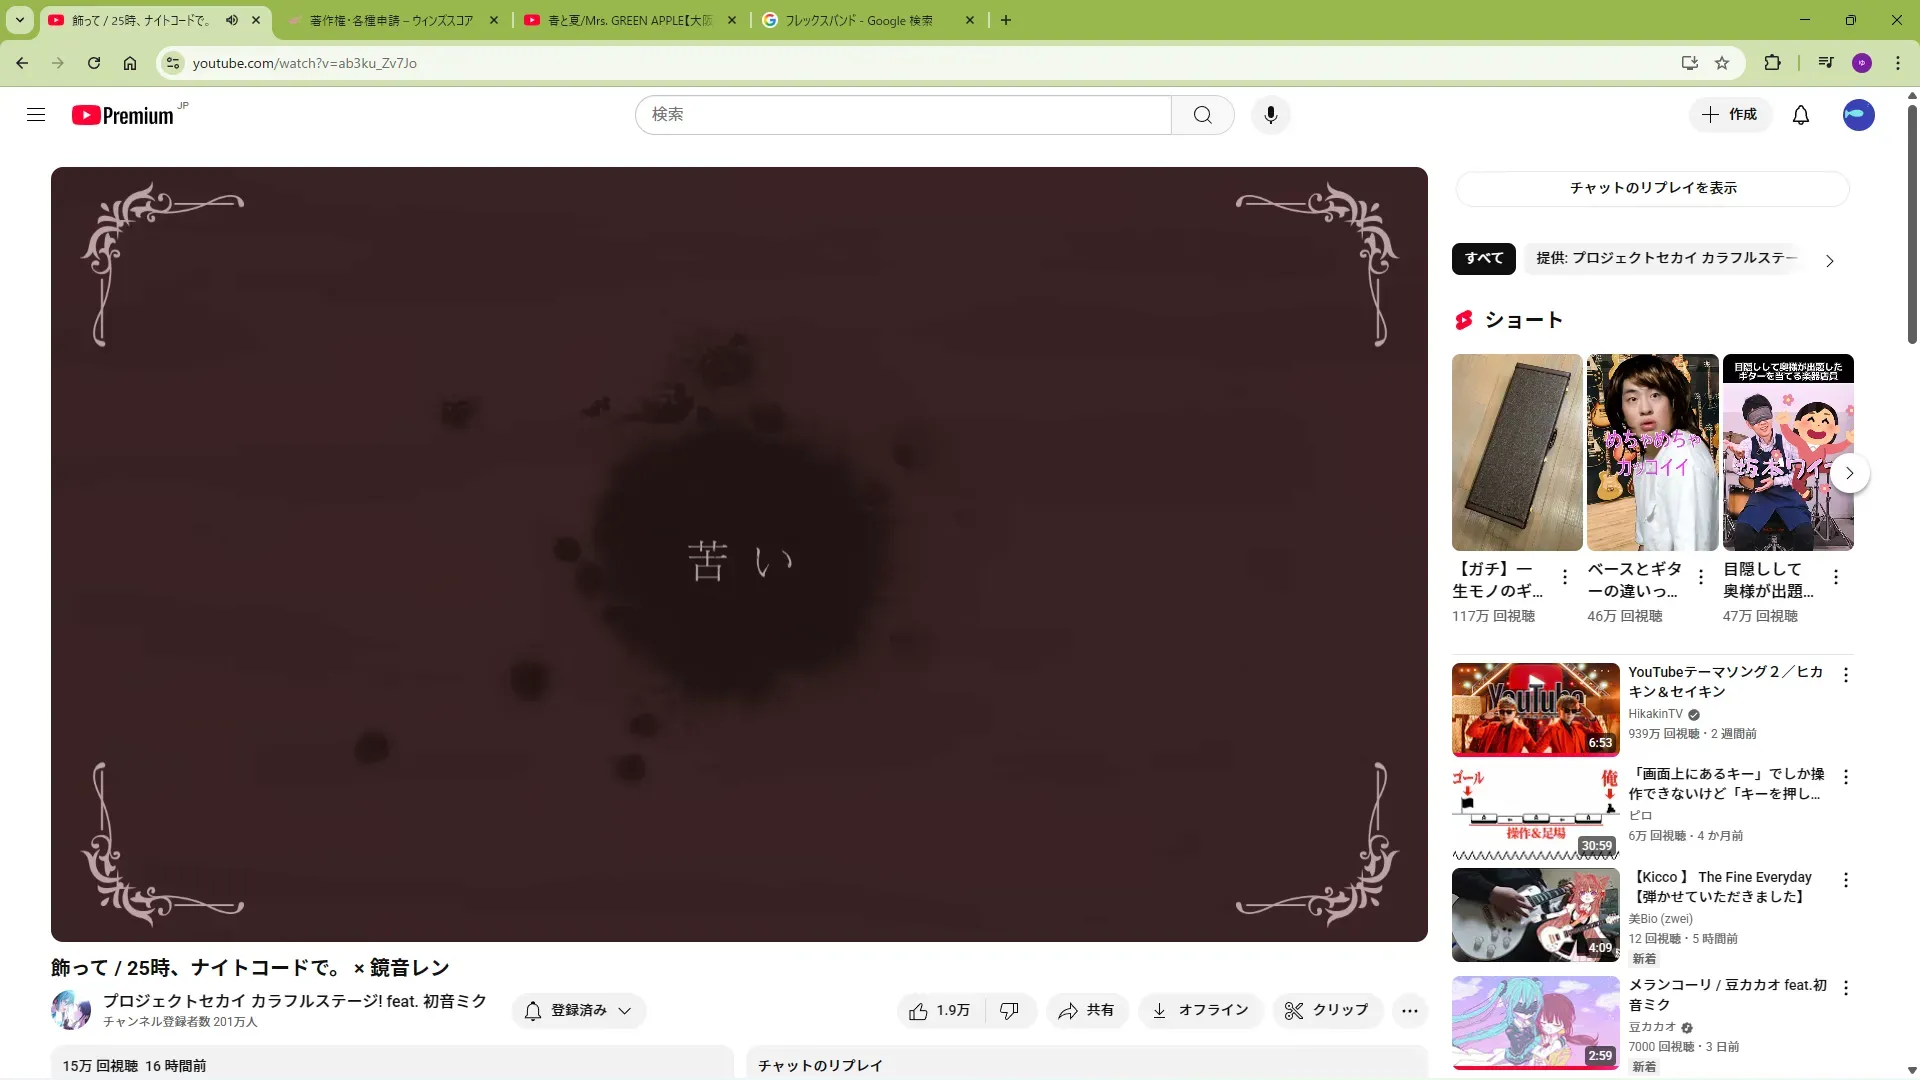
Task: Click the Show chat replay button
Action: (x=1652, y=188)
